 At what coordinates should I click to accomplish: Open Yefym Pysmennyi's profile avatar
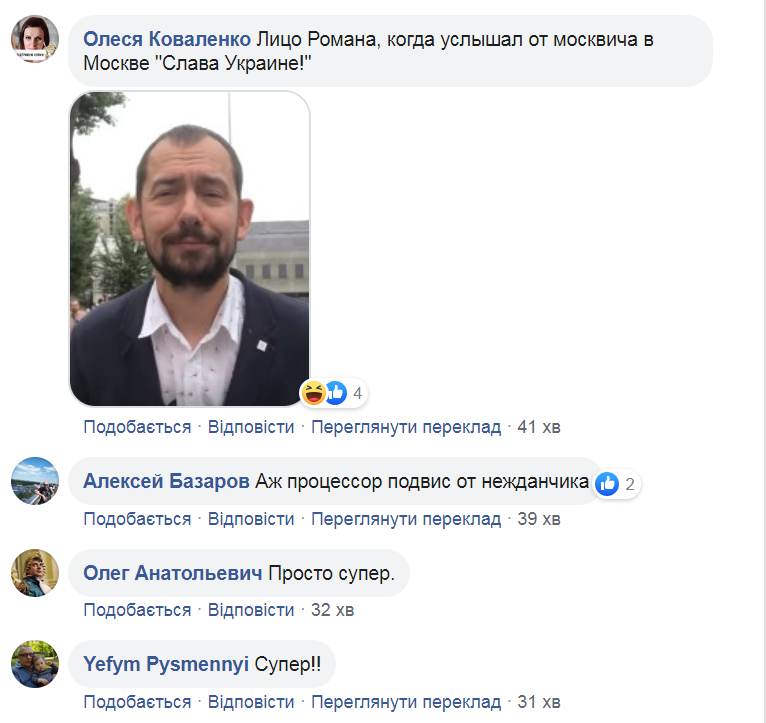click(x=35, y=664)
